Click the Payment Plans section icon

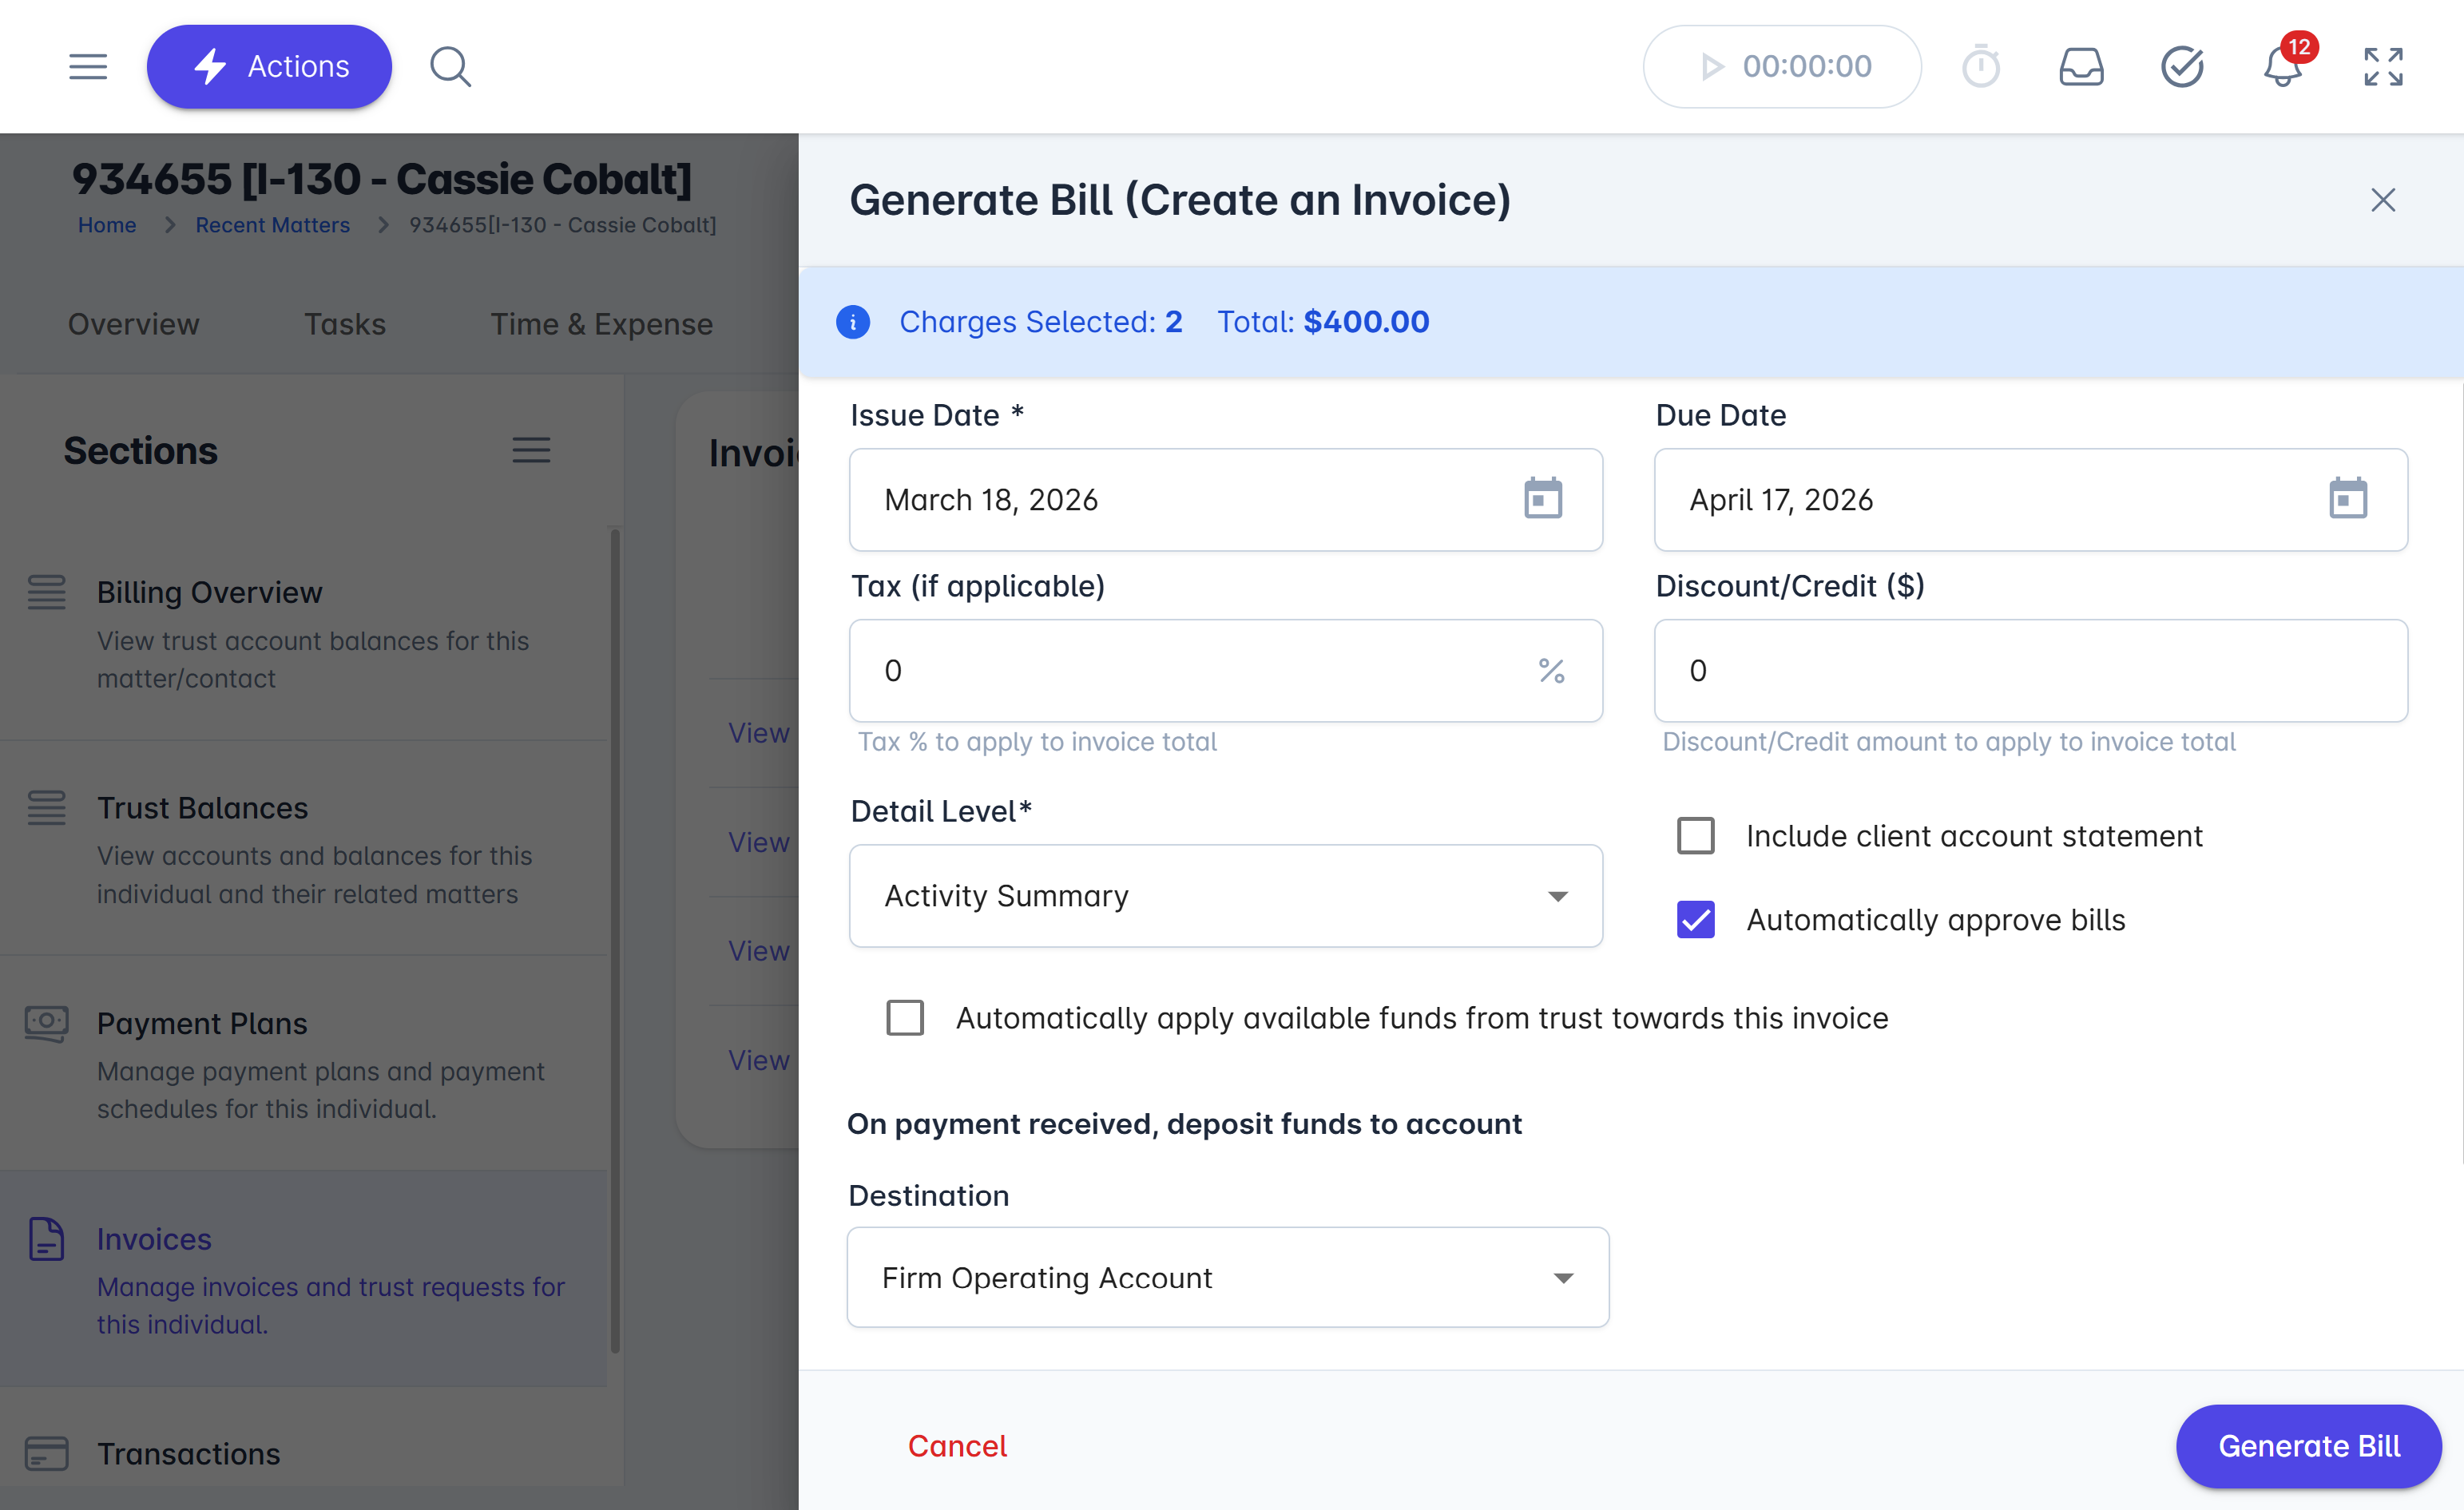[x=46, y=1024]
